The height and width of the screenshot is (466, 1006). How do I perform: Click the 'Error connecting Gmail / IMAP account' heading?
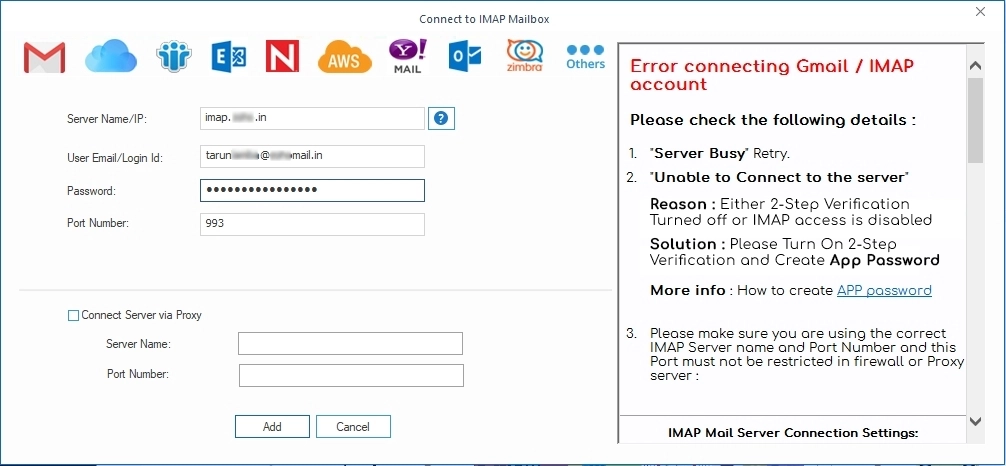click(772, 75)
